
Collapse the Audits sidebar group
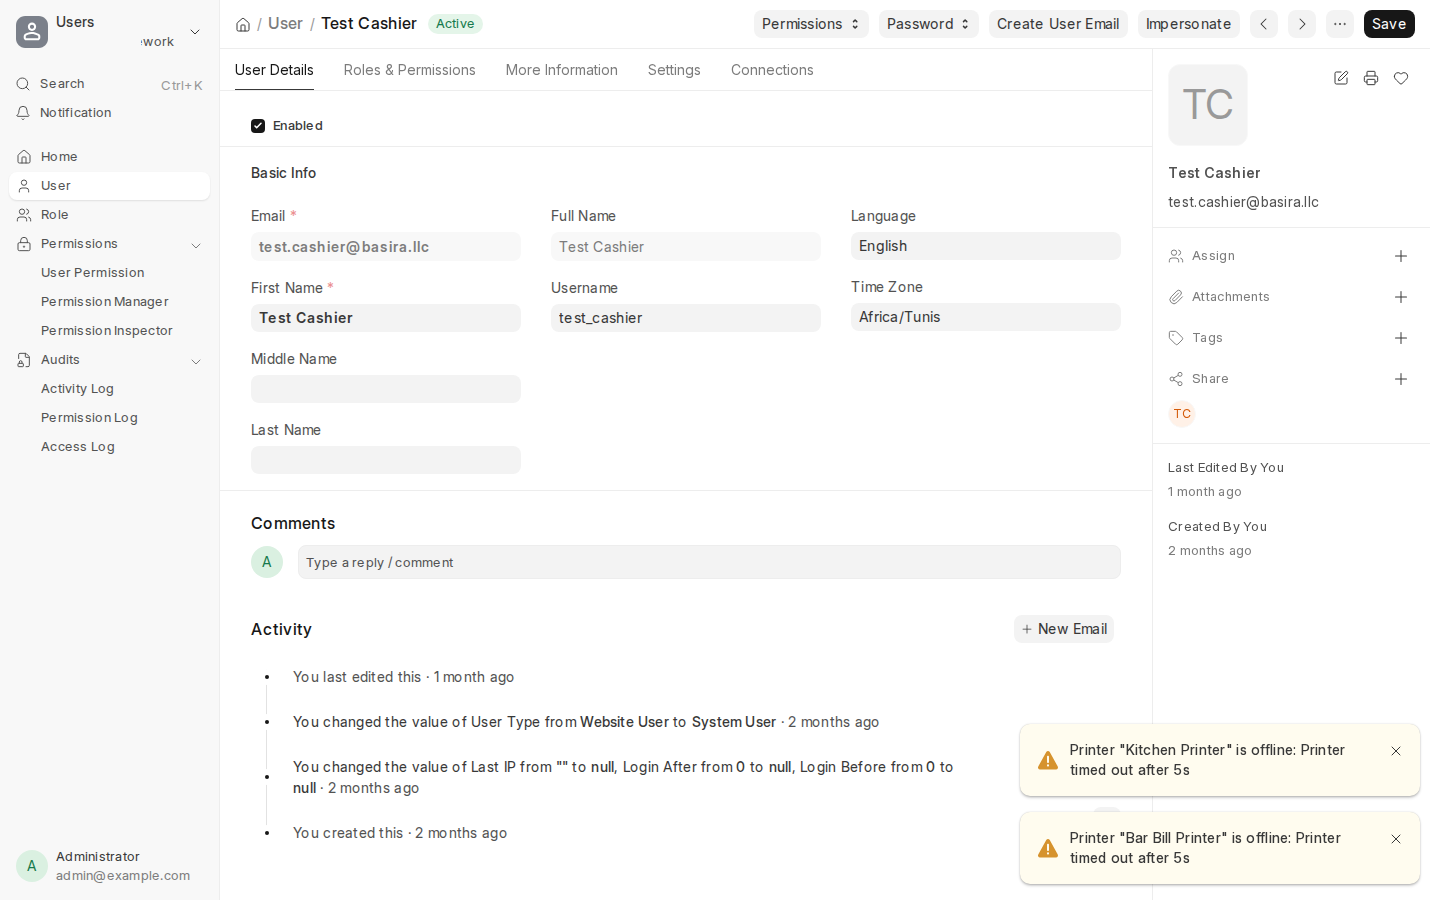[196, 361]
